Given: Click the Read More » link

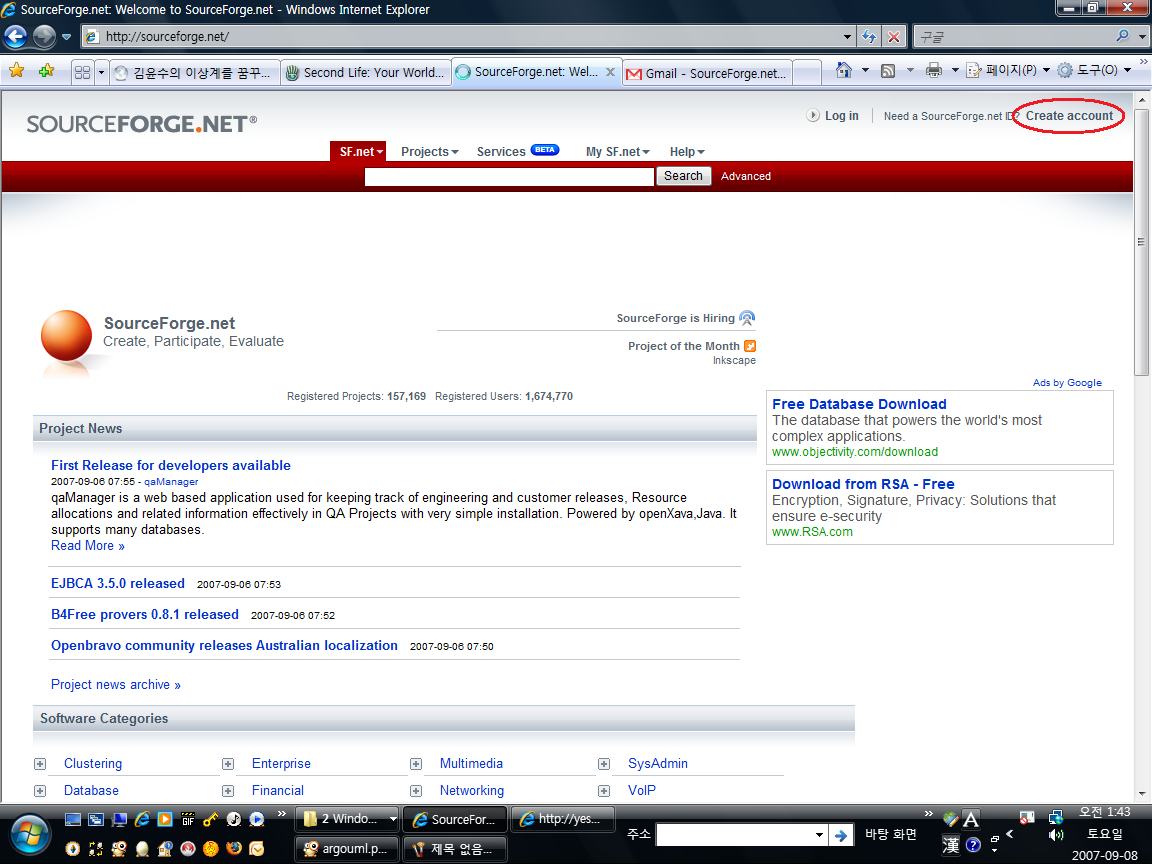Looking at the screenshot, I should 87,545.
